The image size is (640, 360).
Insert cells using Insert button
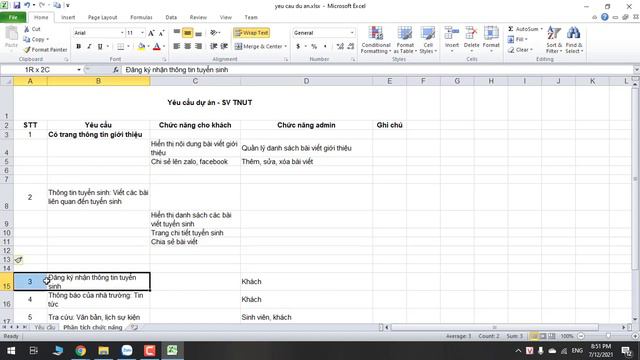tap(452, 39)
